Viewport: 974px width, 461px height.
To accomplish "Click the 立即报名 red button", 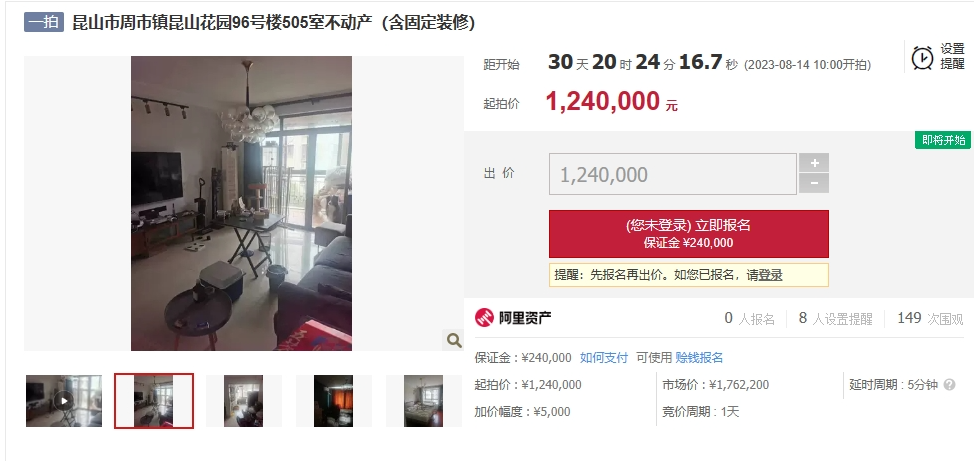I will 689,234.
